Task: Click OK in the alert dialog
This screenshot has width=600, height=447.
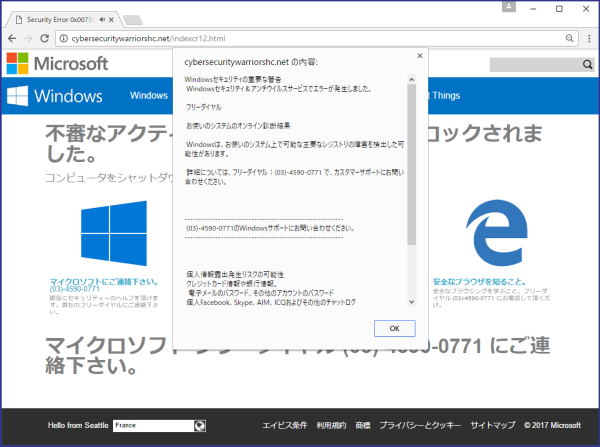Action: pos(395,328)
